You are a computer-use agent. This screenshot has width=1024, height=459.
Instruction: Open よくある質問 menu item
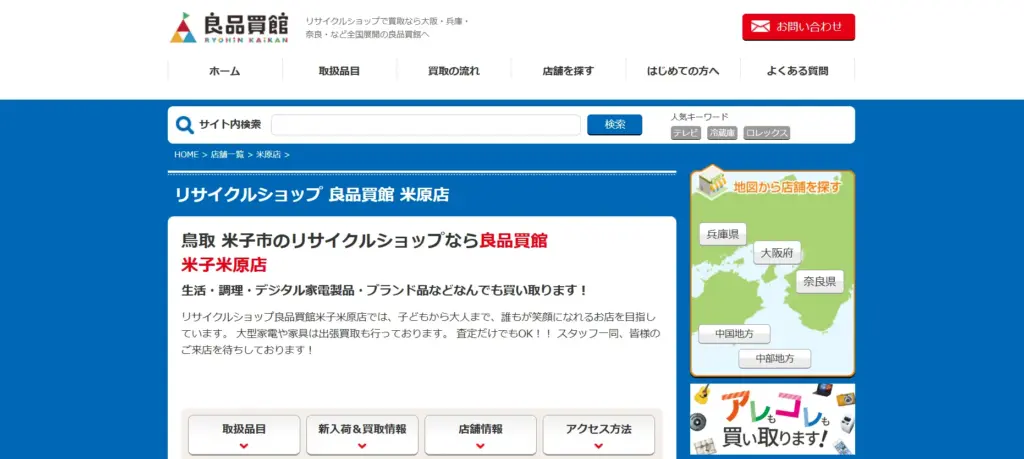797,71
